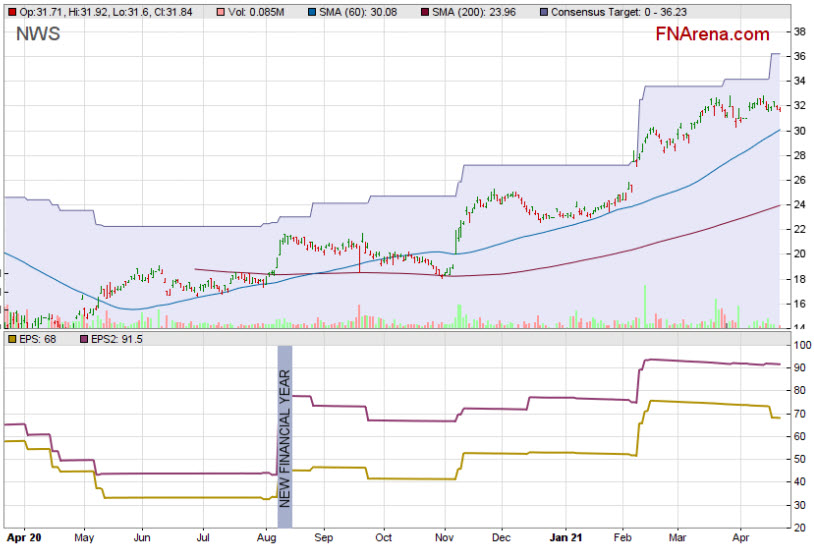Click the red OHLC price legend swatch
The height and width of the screenshot is (554, 814).
coord(11,11)
